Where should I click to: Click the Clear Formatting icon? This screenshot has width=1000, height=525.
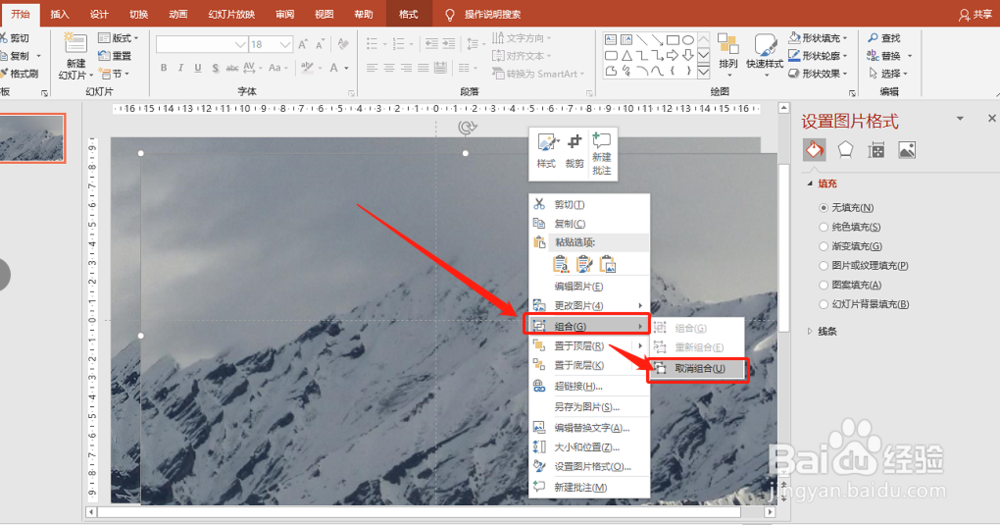click(x=343, y=44)
